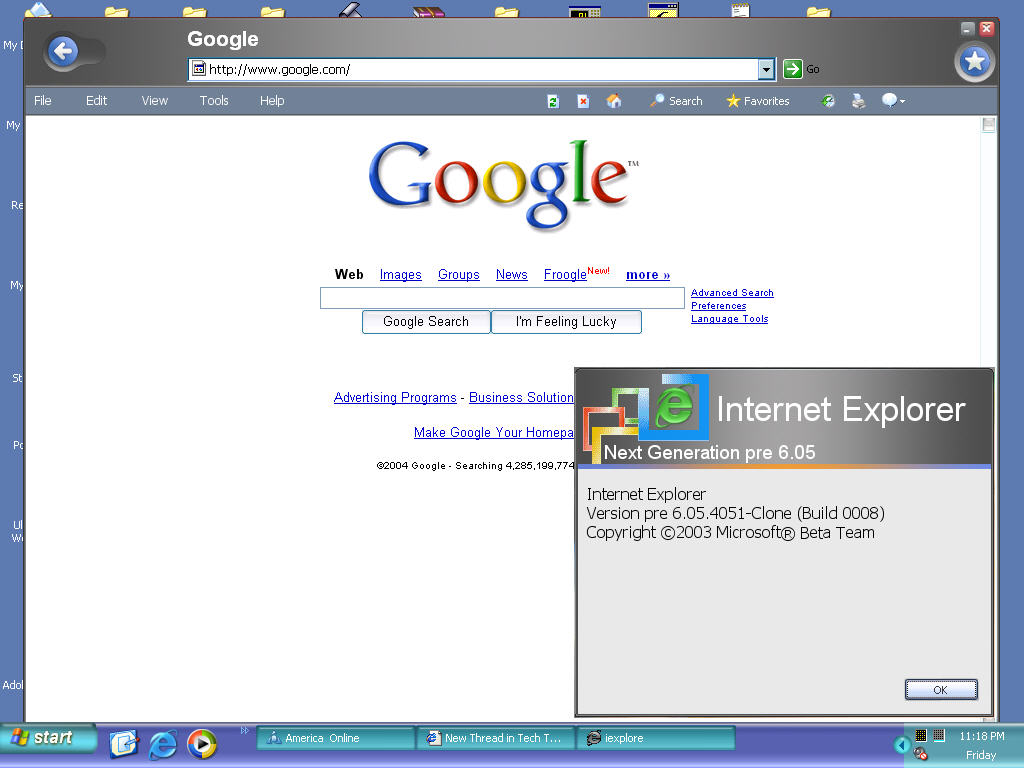Screen dimensions: 1024x768
Task: Stop loading with the red X page icon
Action: [583, 101]
